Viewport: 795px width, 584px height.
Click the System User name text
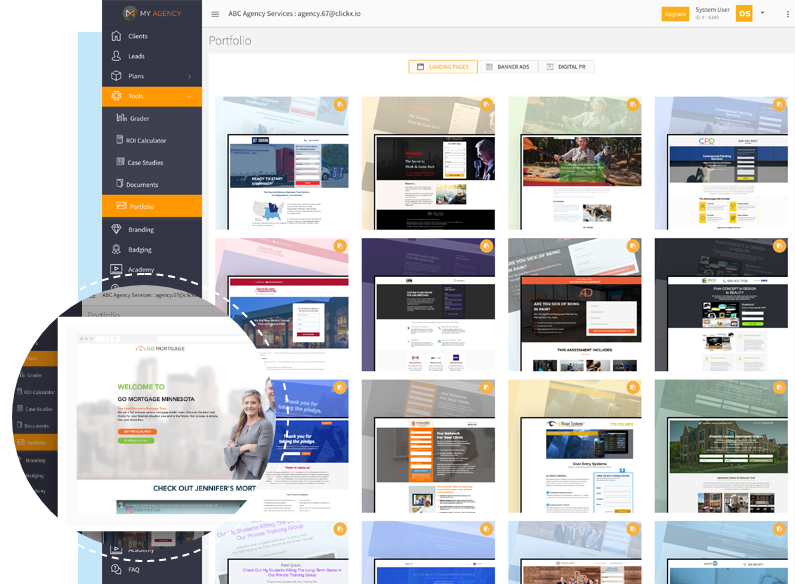point(712,10)
